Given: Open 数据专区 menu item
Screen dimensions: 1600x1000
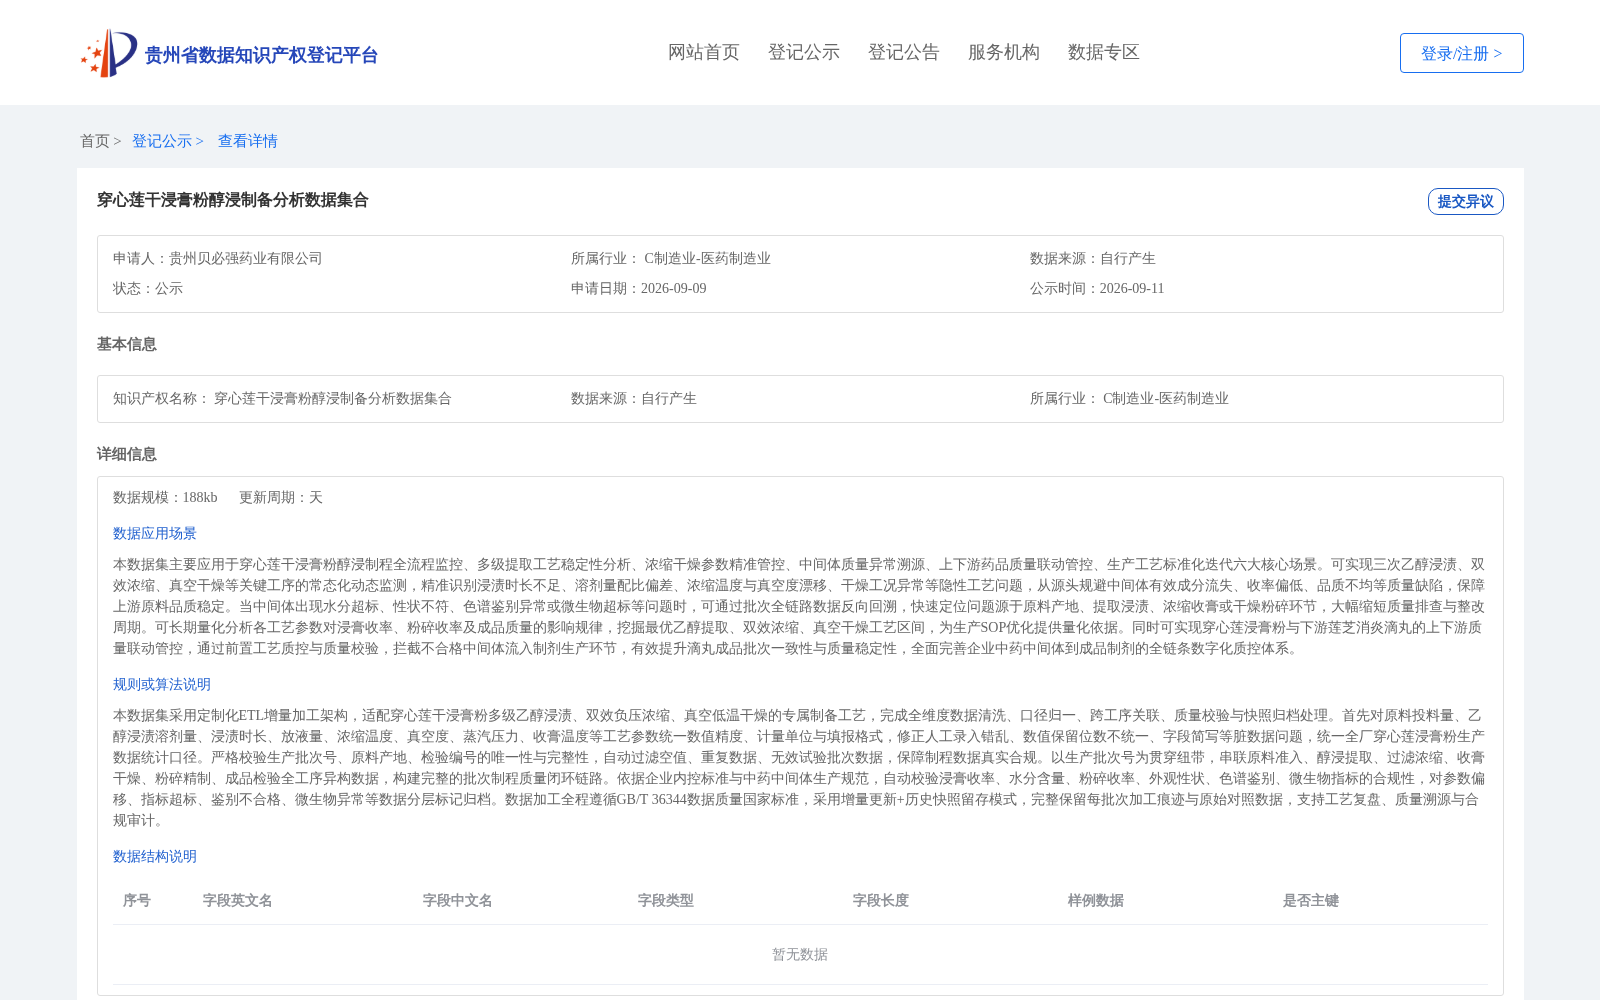Looking at the screenshot, I should (1104, 52).
